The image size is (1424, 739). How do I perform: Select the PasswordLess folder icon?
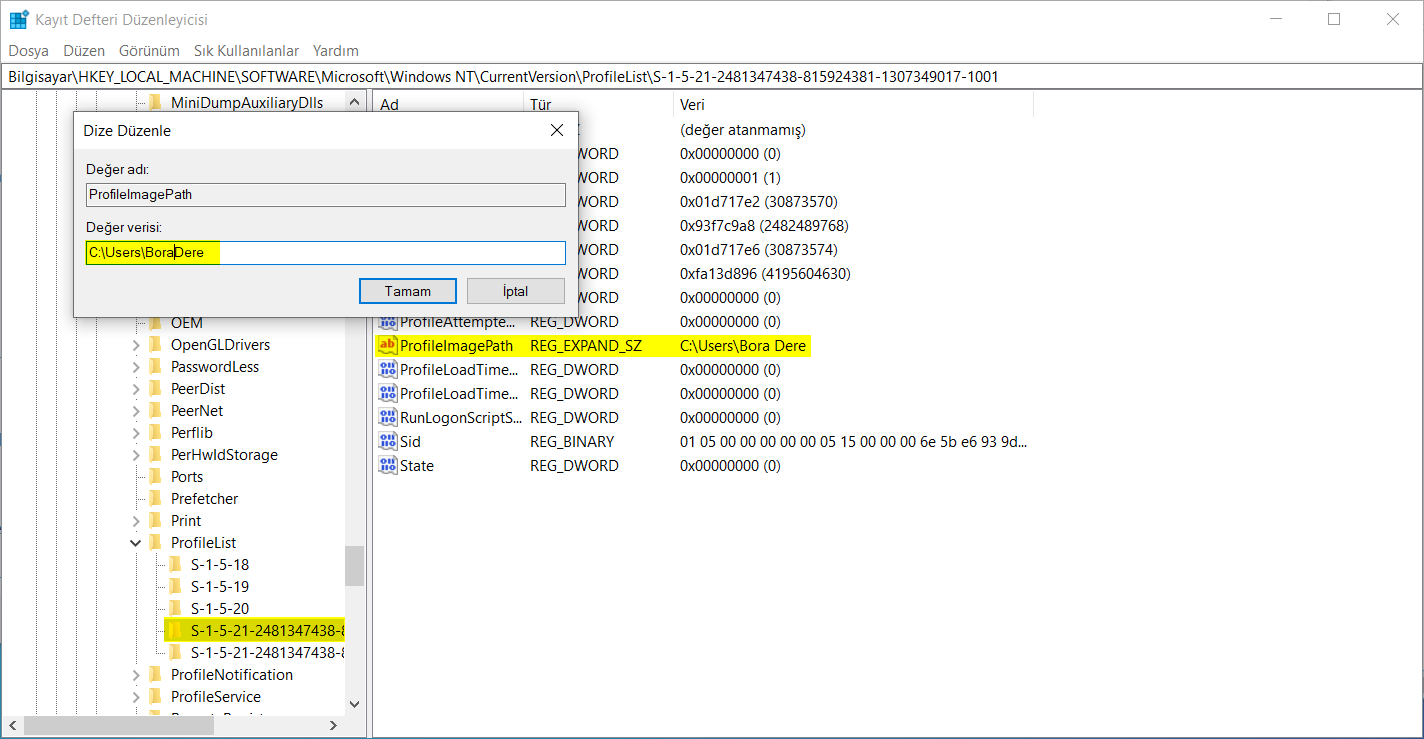pos(155,367)
